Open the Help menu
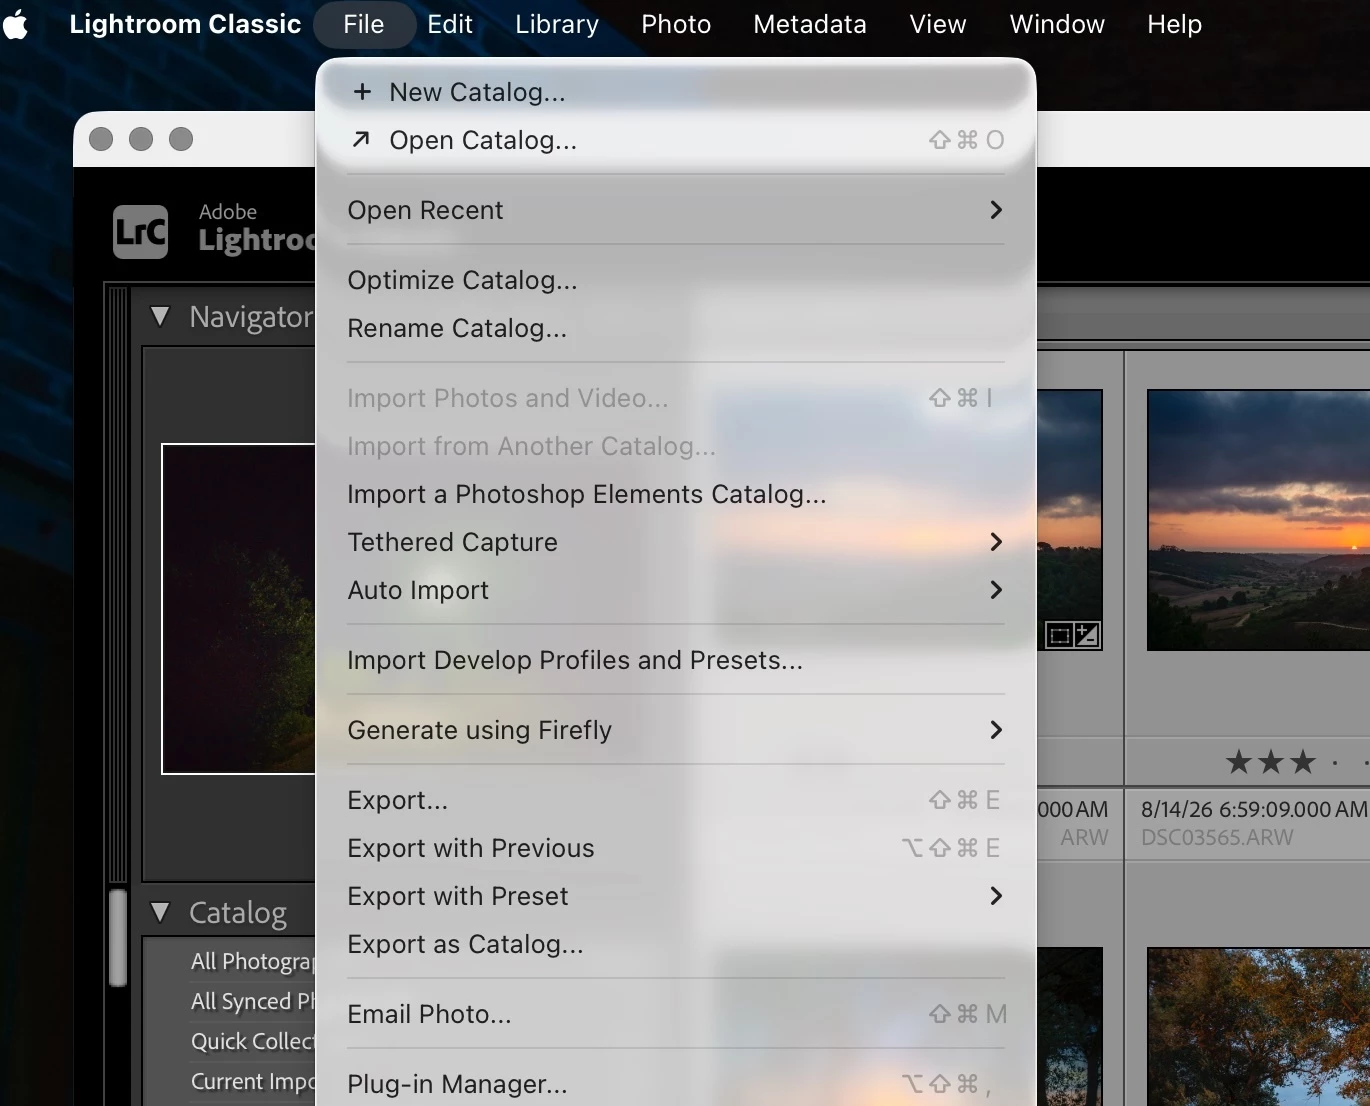Screen dimensions: 1370x1106 click(1175, 24)
